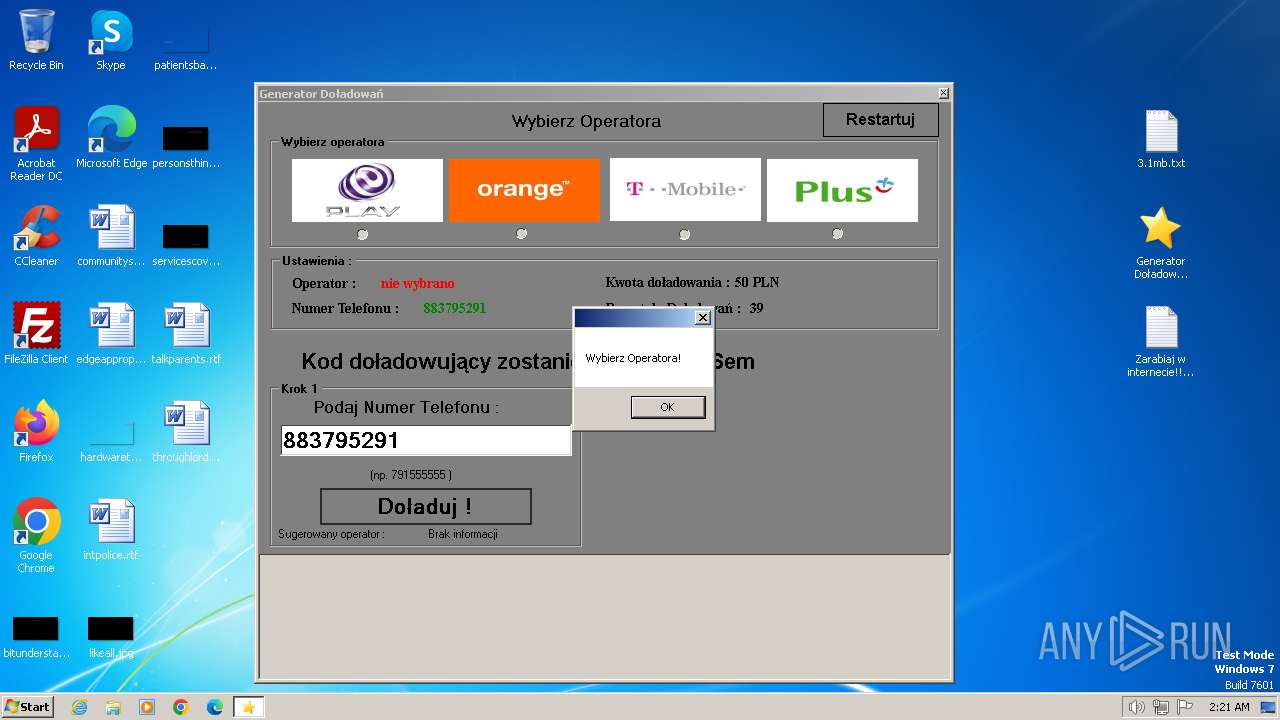The height and width of the screenshot is (720, 1280).
Task: Select the hardwaret... desktop icon
Action: click(x=111, y=439)
